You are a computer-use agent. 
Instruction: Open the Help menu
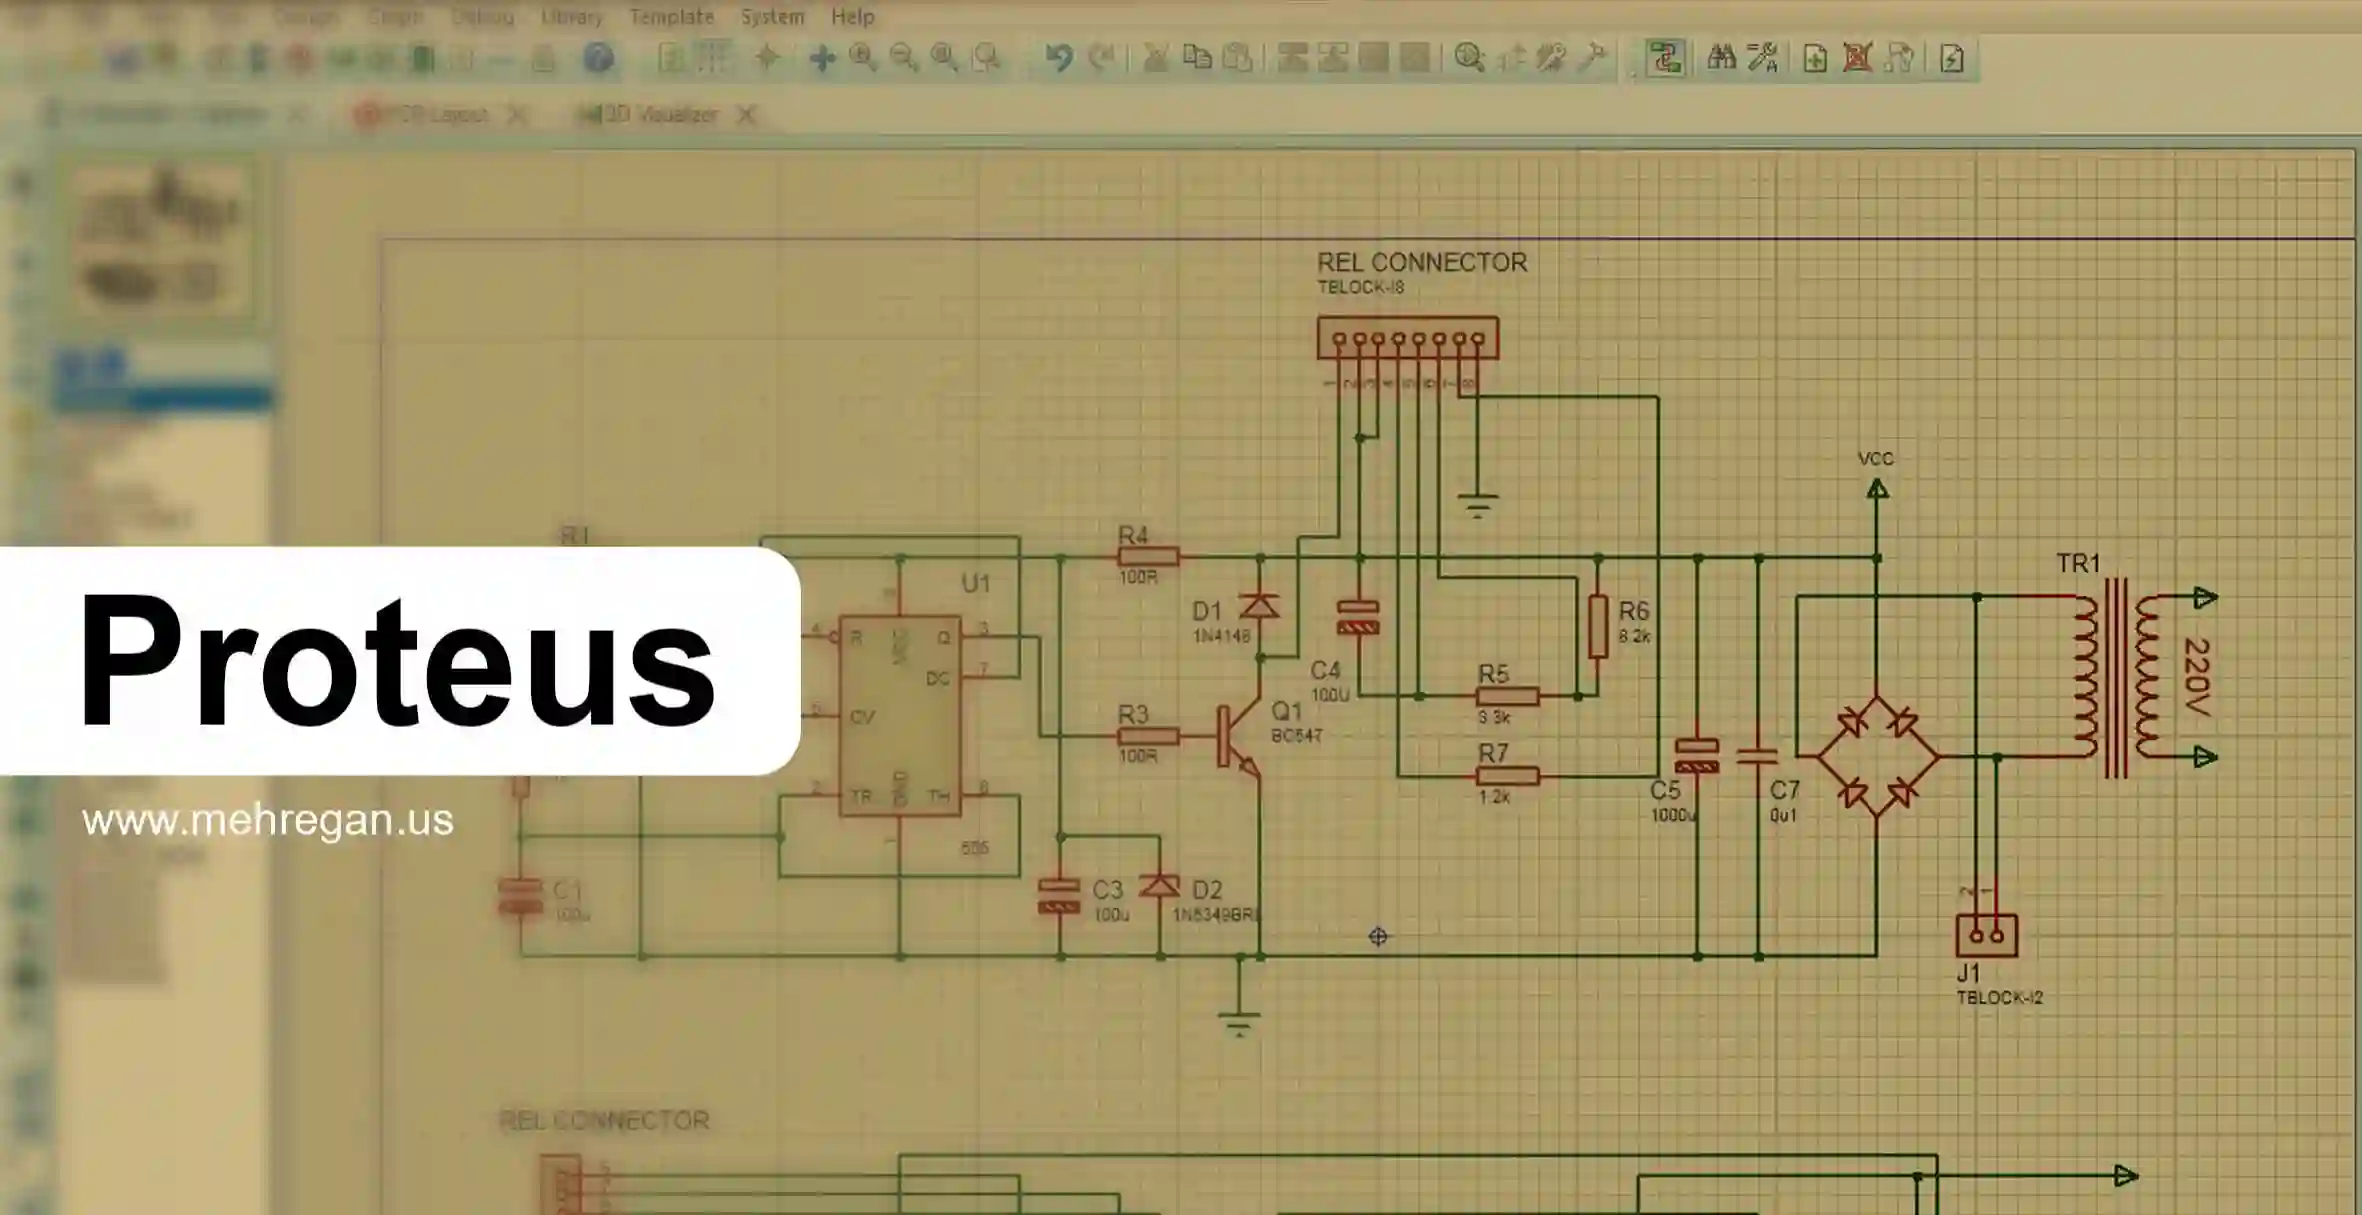[853, 17]
